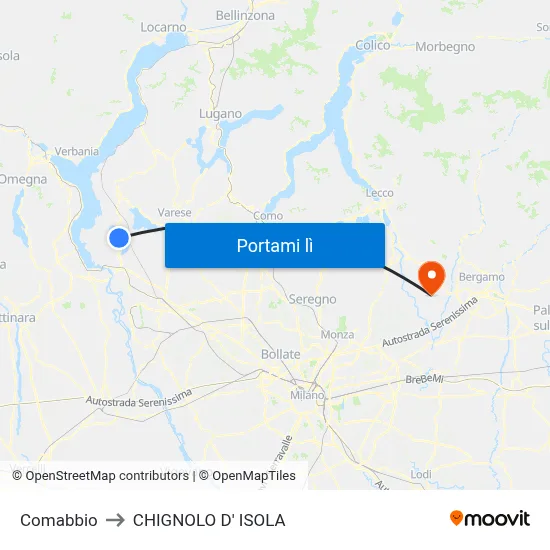Click the Varese city label
Screen dimensions: 550x550
click(x=174, y=213)
